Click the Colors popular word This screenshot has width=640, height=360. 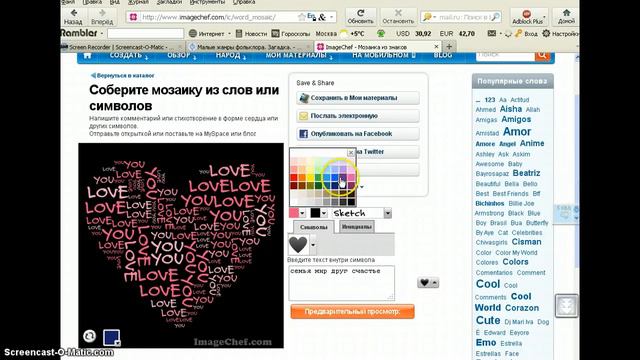tap(515, 262)
